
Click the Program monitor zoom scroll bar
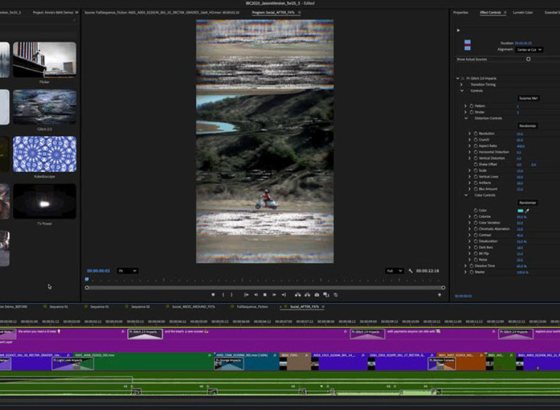click(265, 288)
